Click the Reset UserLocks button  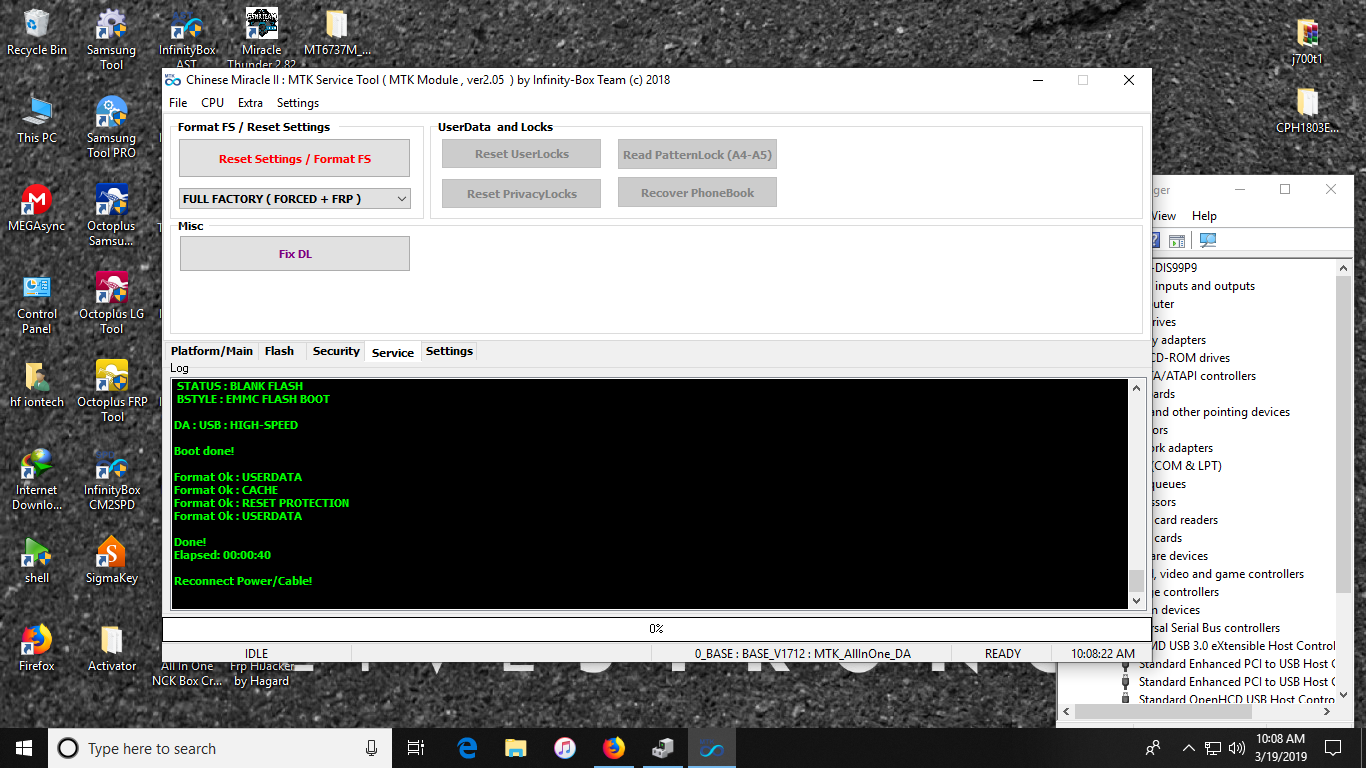tap(522, 154)
